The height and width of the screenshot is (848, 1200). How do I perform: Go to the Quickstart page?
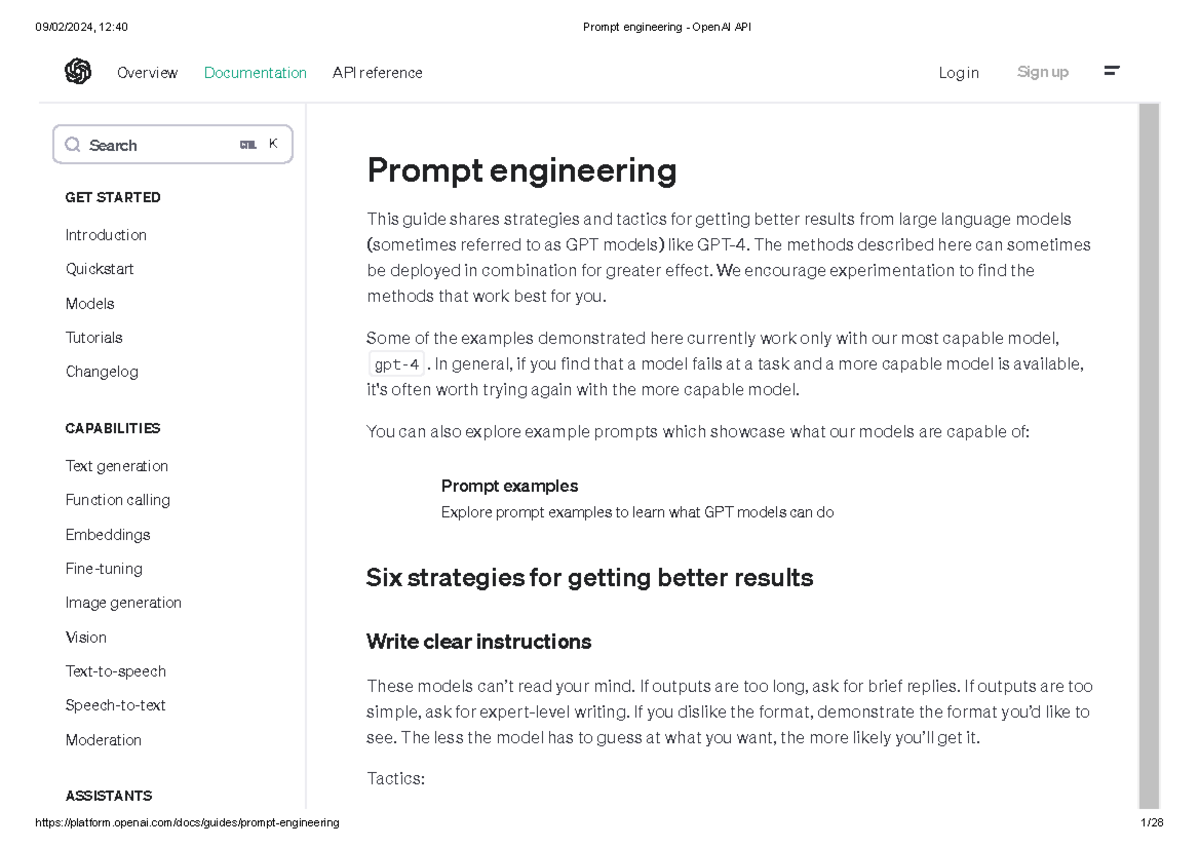100,269
